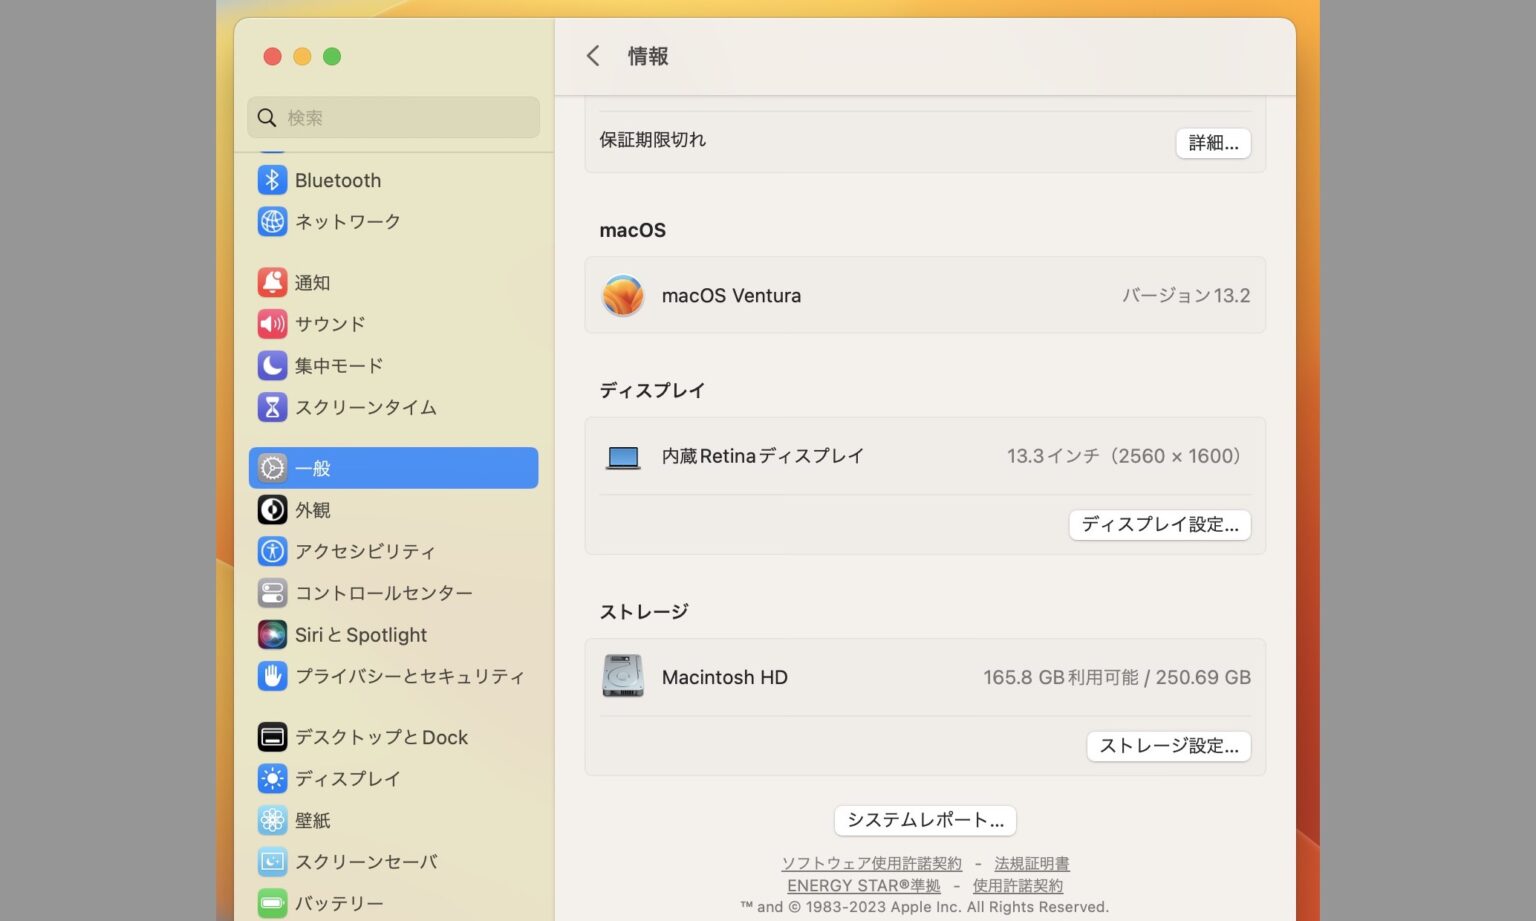Image resolution: width=1536 pixels, height=921 pixels.
Task: Click the プライバシーとセキュリティ hand icon
Action: coord(272,676)
